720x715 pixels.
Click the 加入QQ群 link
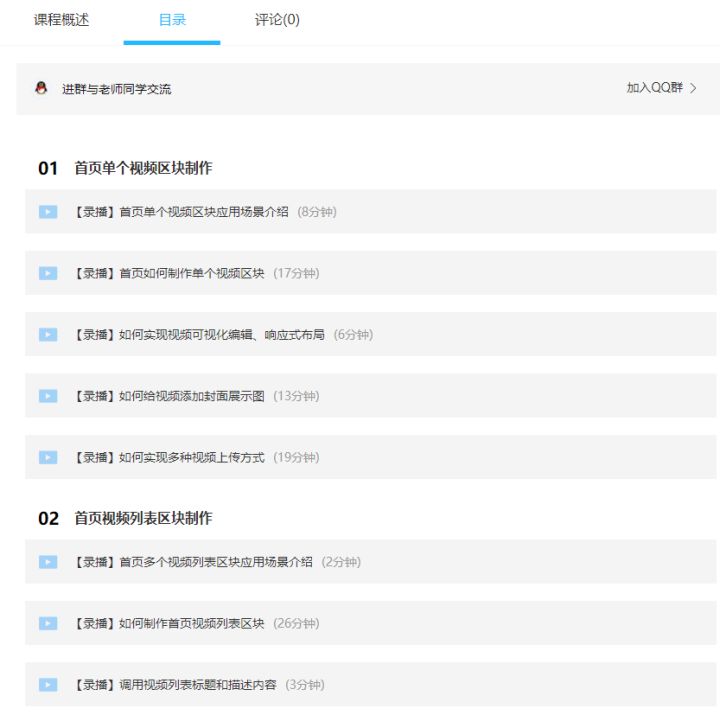point(654,88)
